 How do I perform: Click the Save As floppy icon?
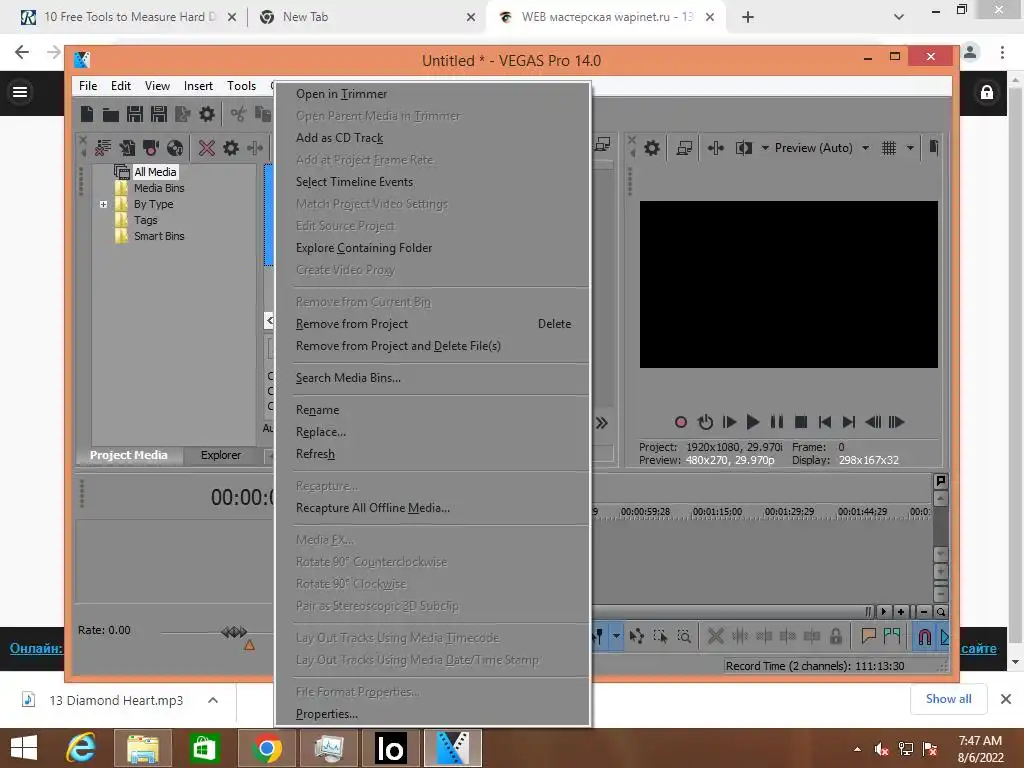(x=159, y=114)
